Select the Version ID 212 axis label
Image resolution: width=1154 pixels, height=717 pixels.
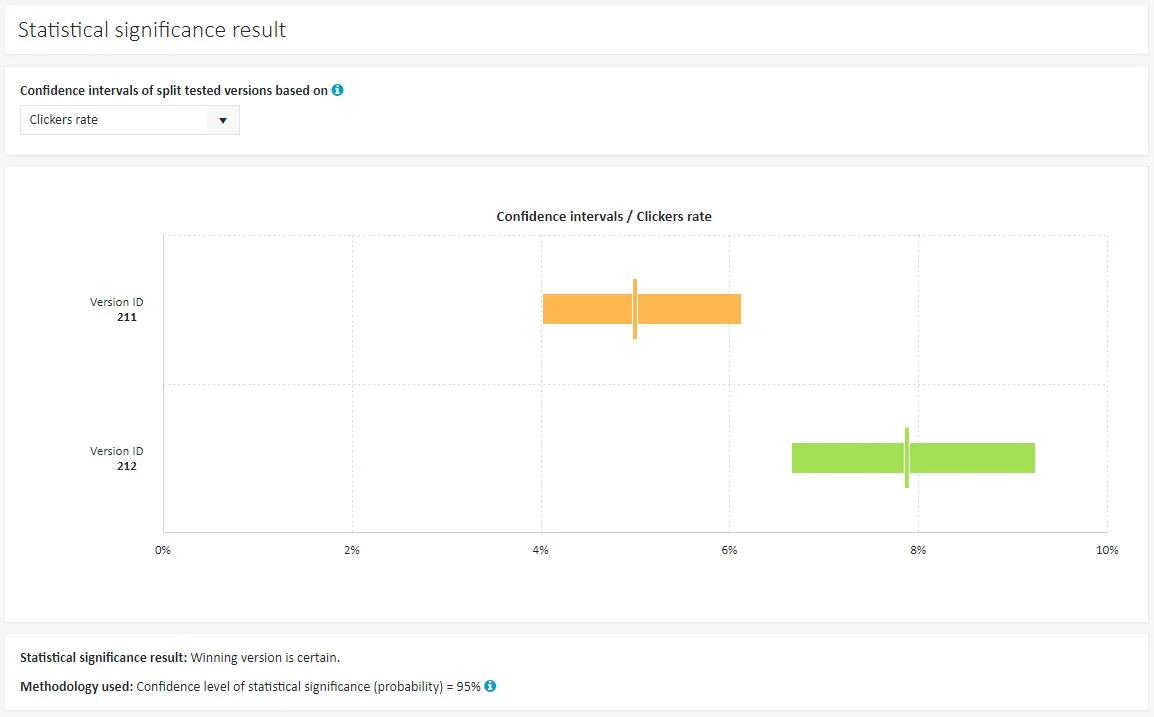[x=117, y=458]
